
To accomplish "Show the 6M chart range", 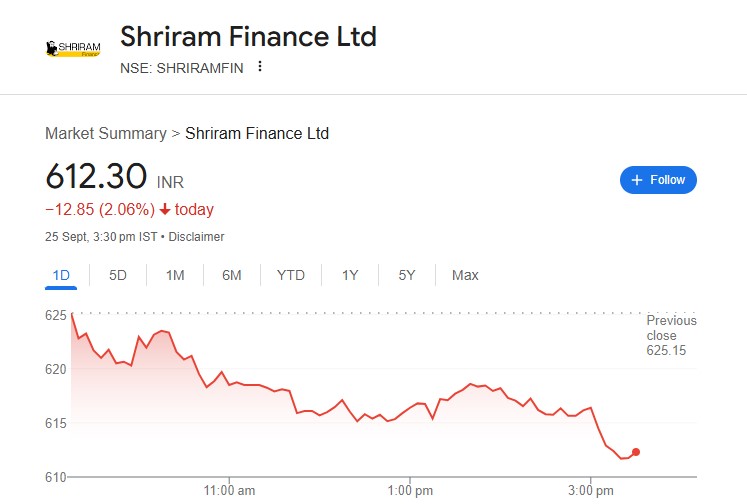I will [232, 275].
